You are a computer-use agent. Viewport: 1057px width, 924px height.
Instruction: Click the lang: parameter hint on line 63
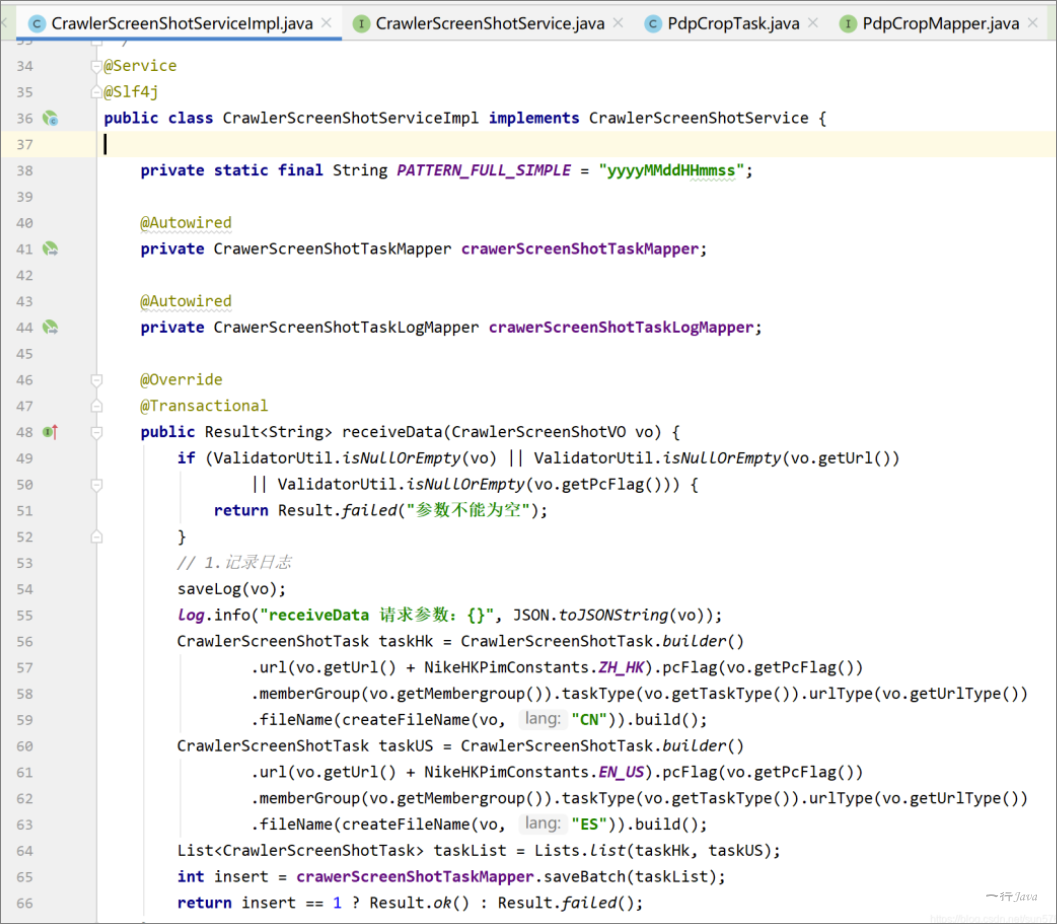point(542,824)
